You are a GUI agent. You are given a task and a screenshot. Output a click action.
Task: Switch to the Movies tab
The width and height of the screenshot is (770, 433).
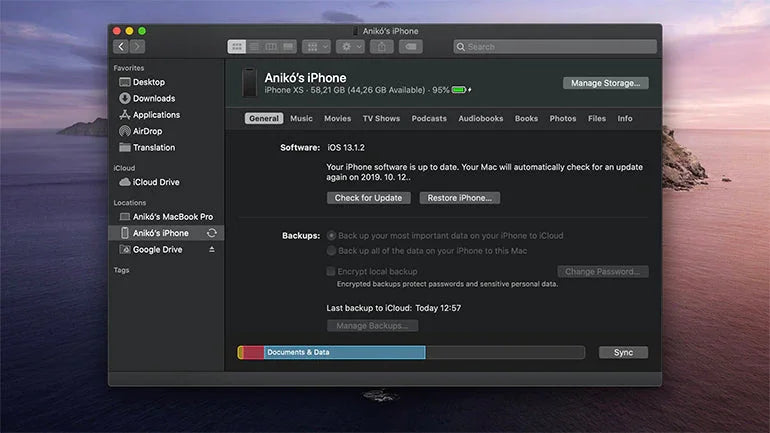(337, 118)
